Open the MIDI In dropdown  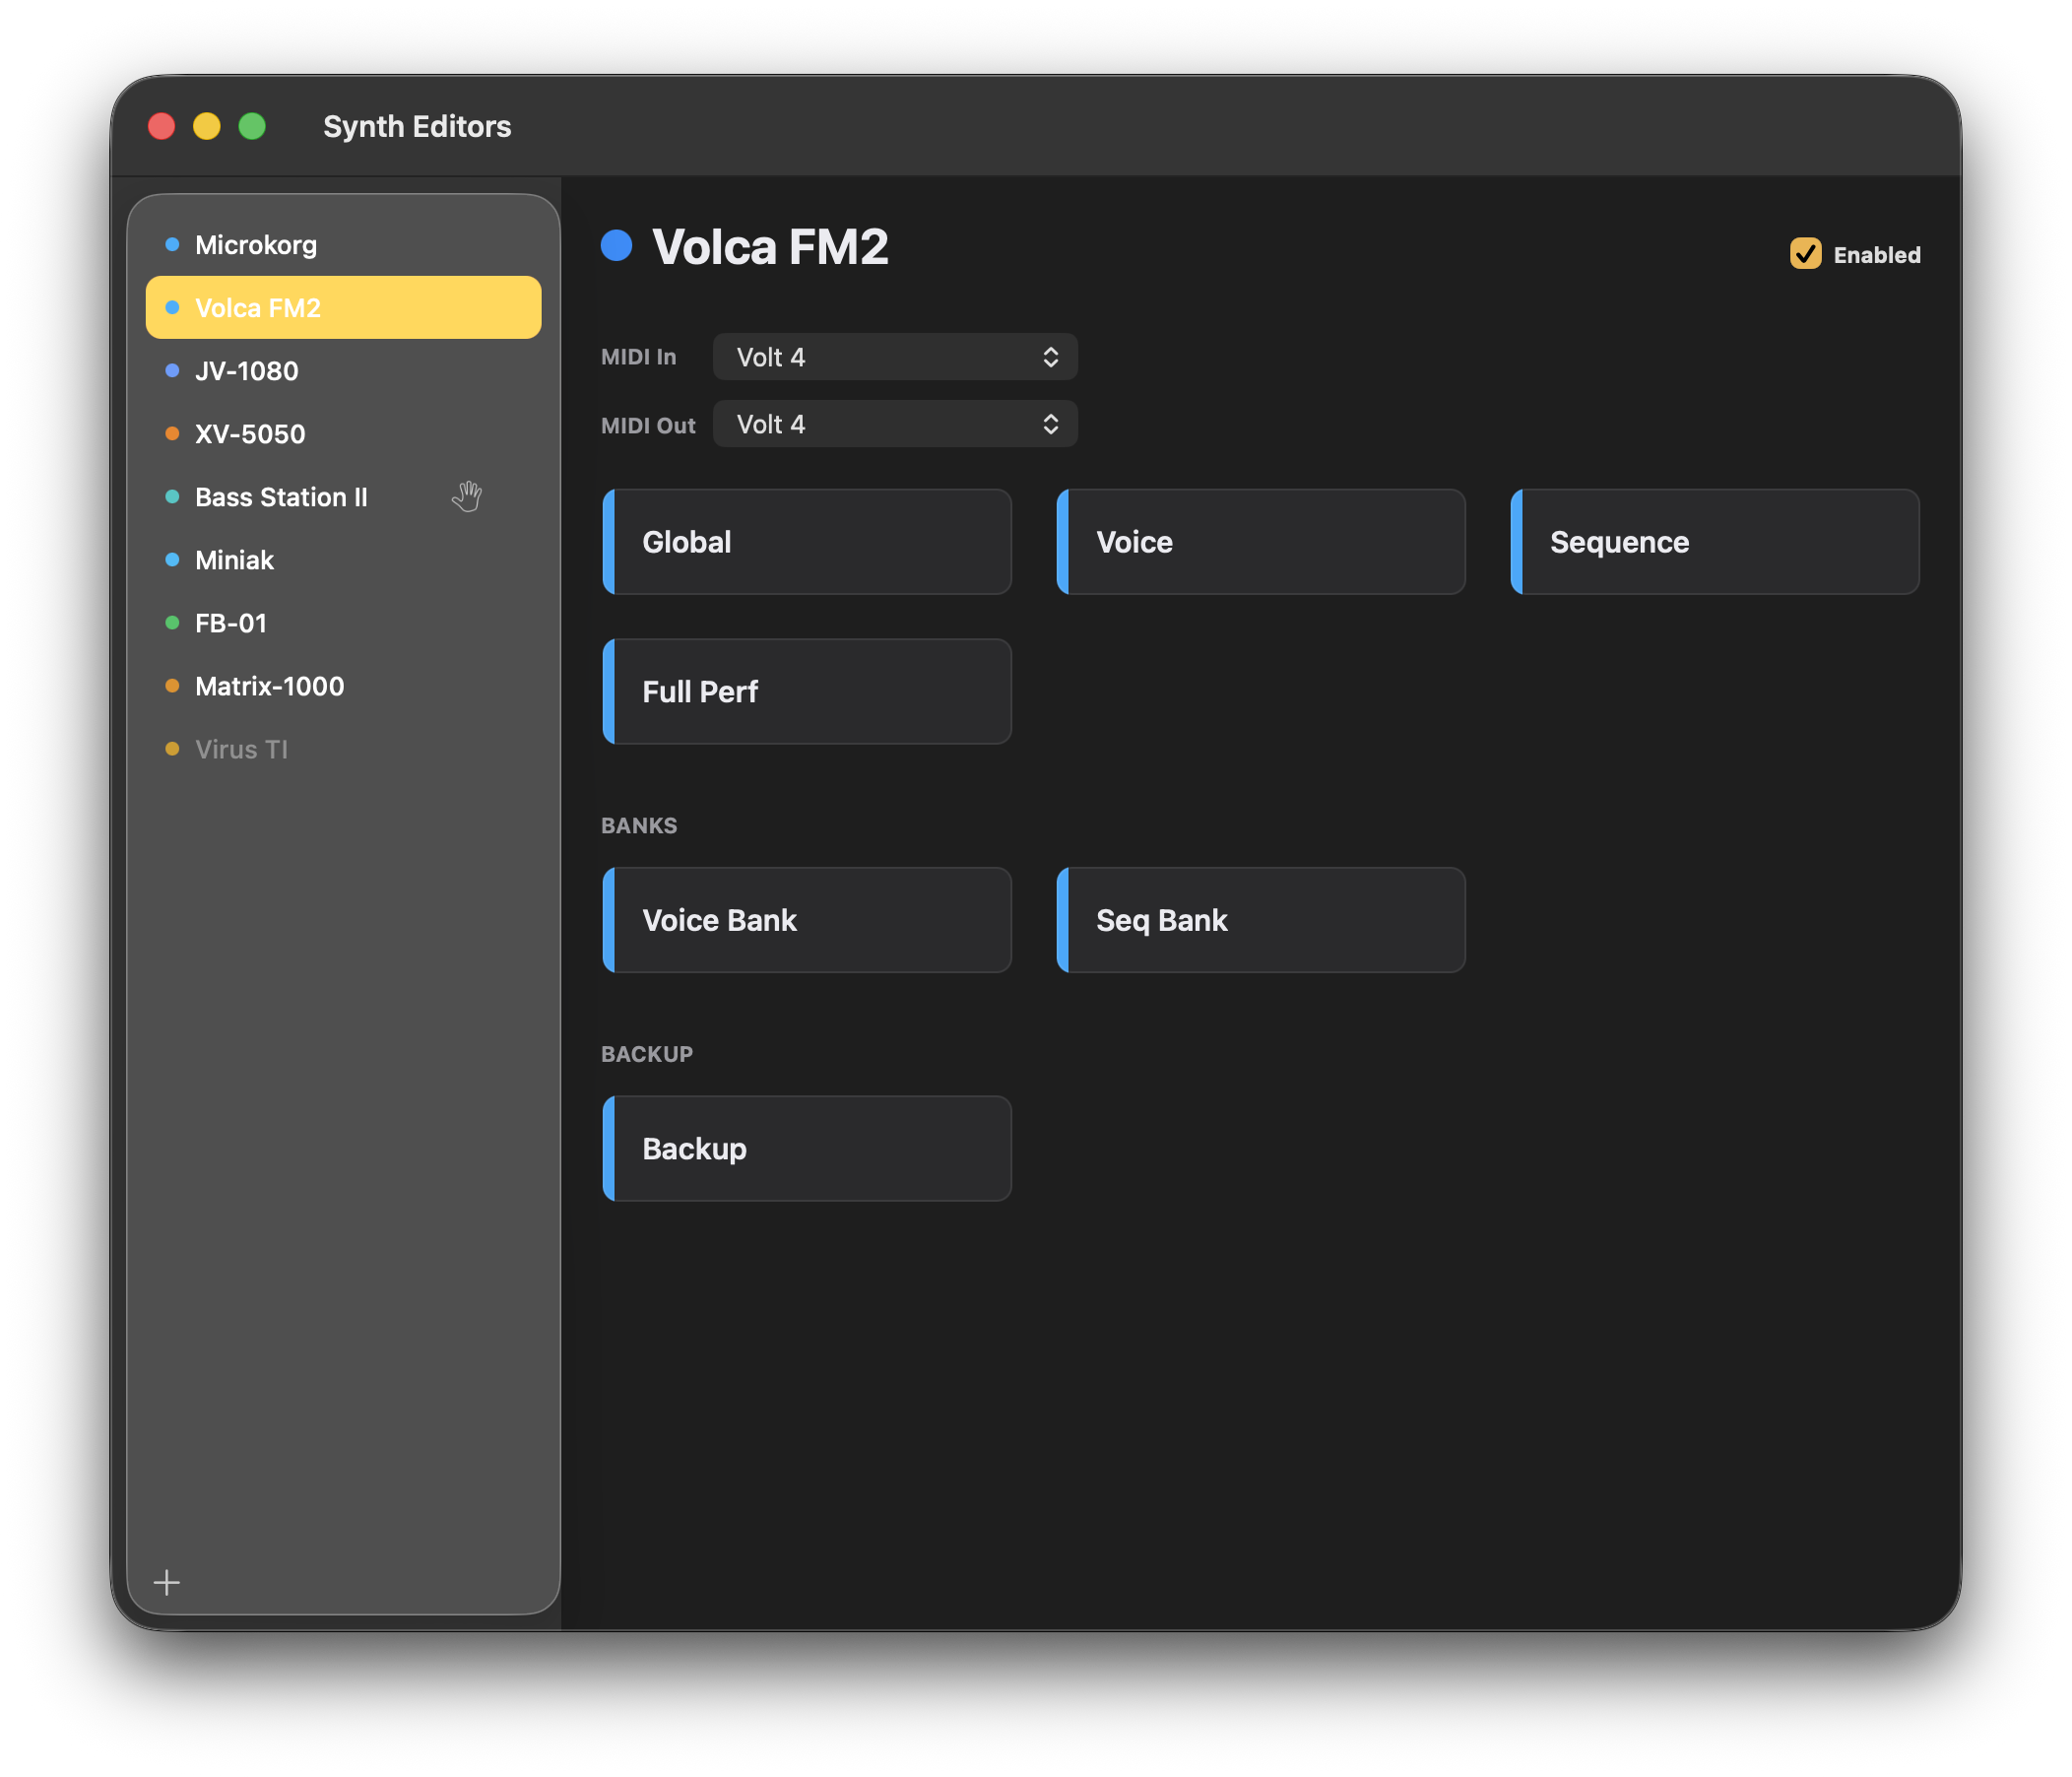[895, 357]
